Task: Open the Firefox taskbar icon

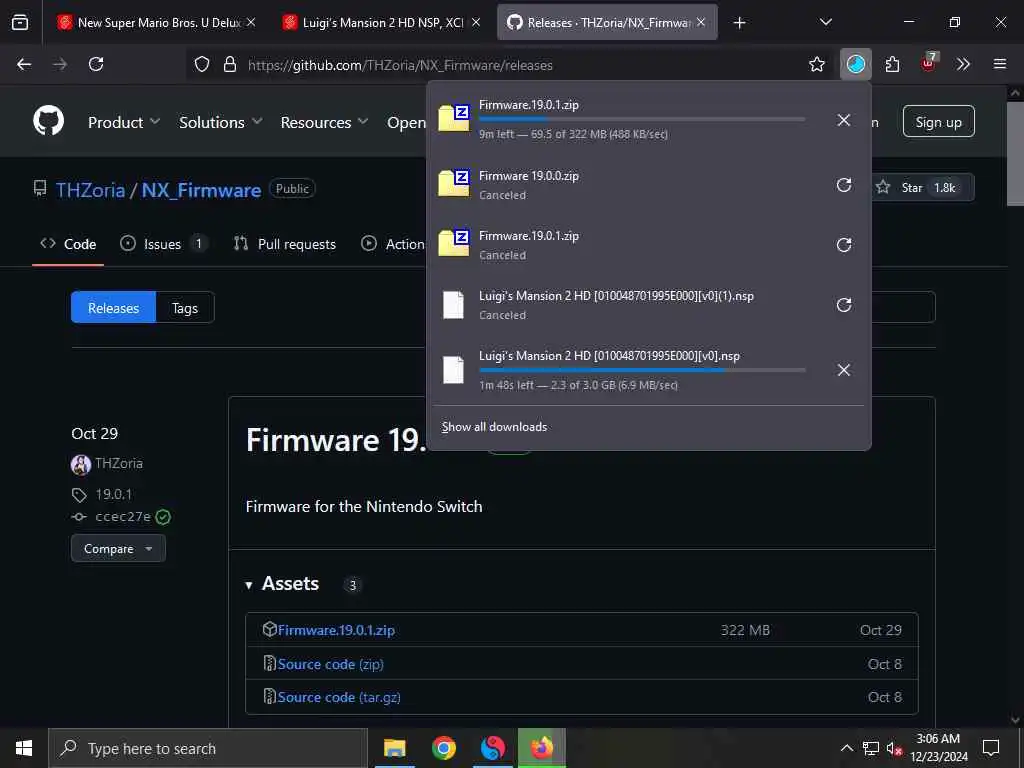Action: coord(541,748)
